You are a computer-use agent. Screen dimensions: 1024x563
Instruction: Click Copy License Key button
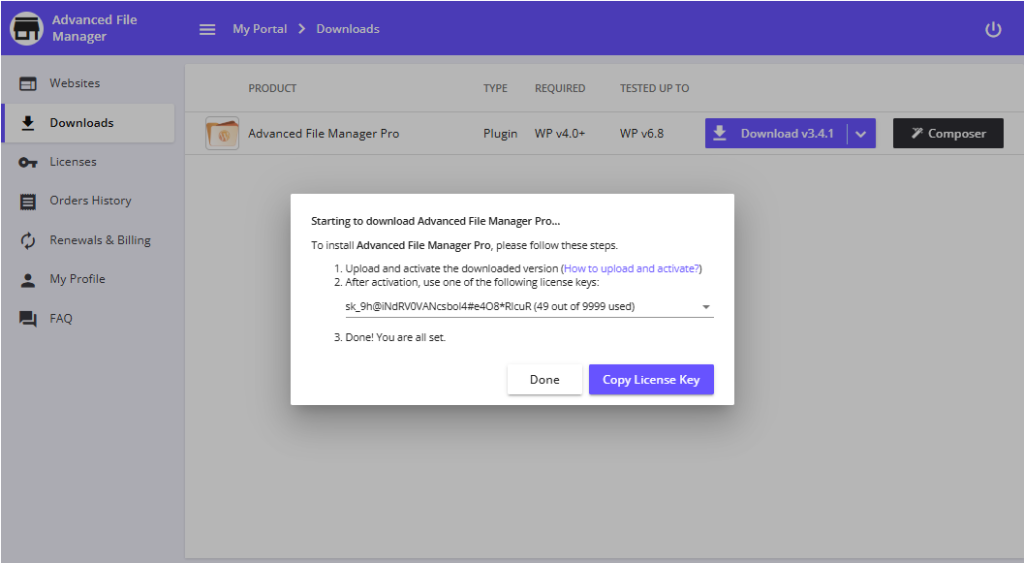[x=651, y=379]
